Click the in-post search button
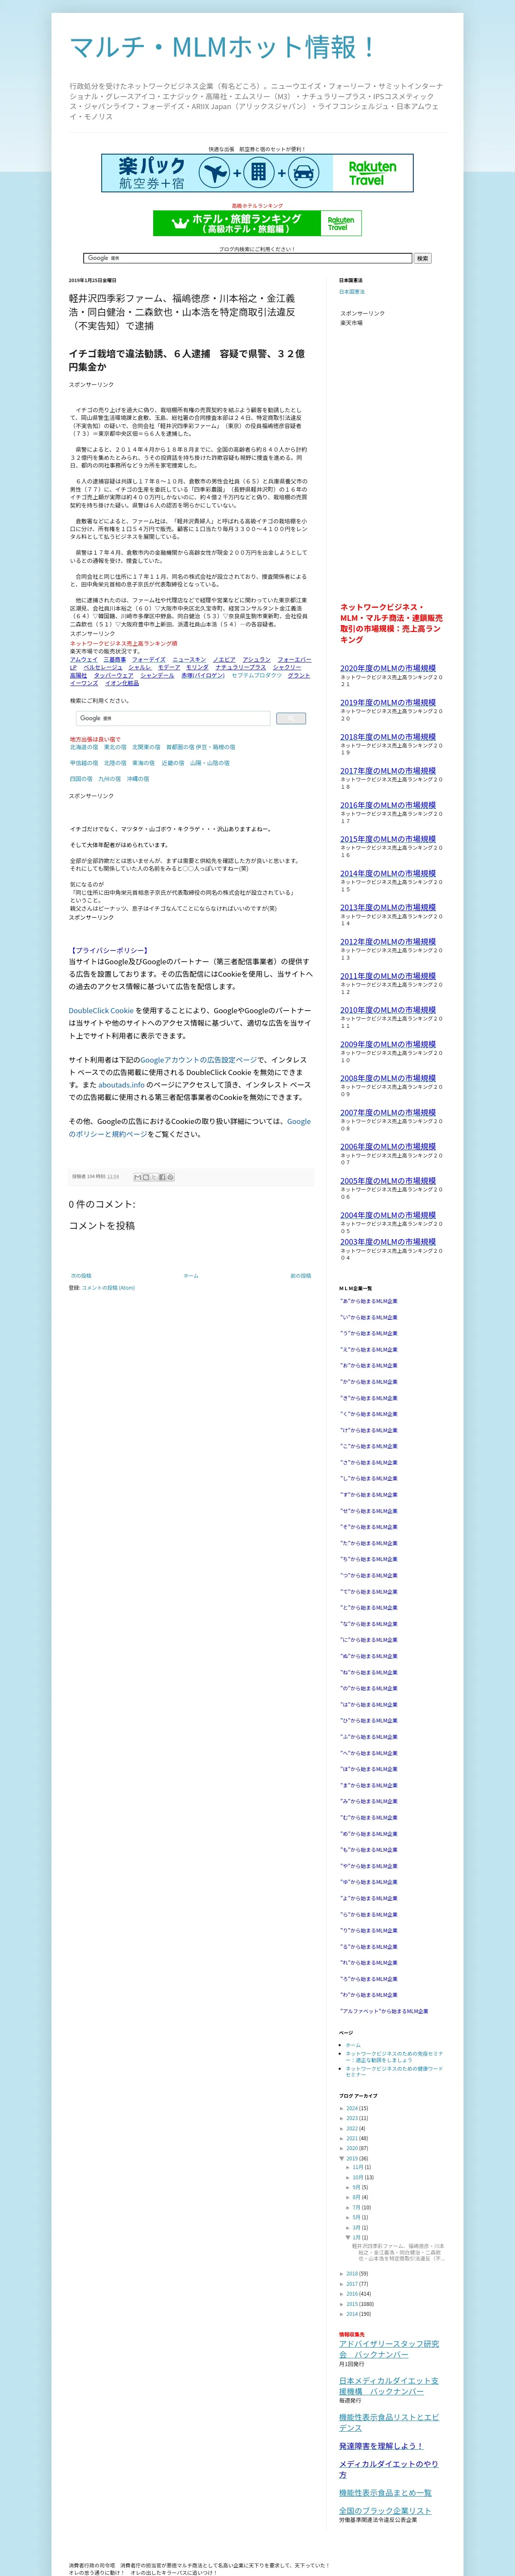 click(x=291, y=718)
